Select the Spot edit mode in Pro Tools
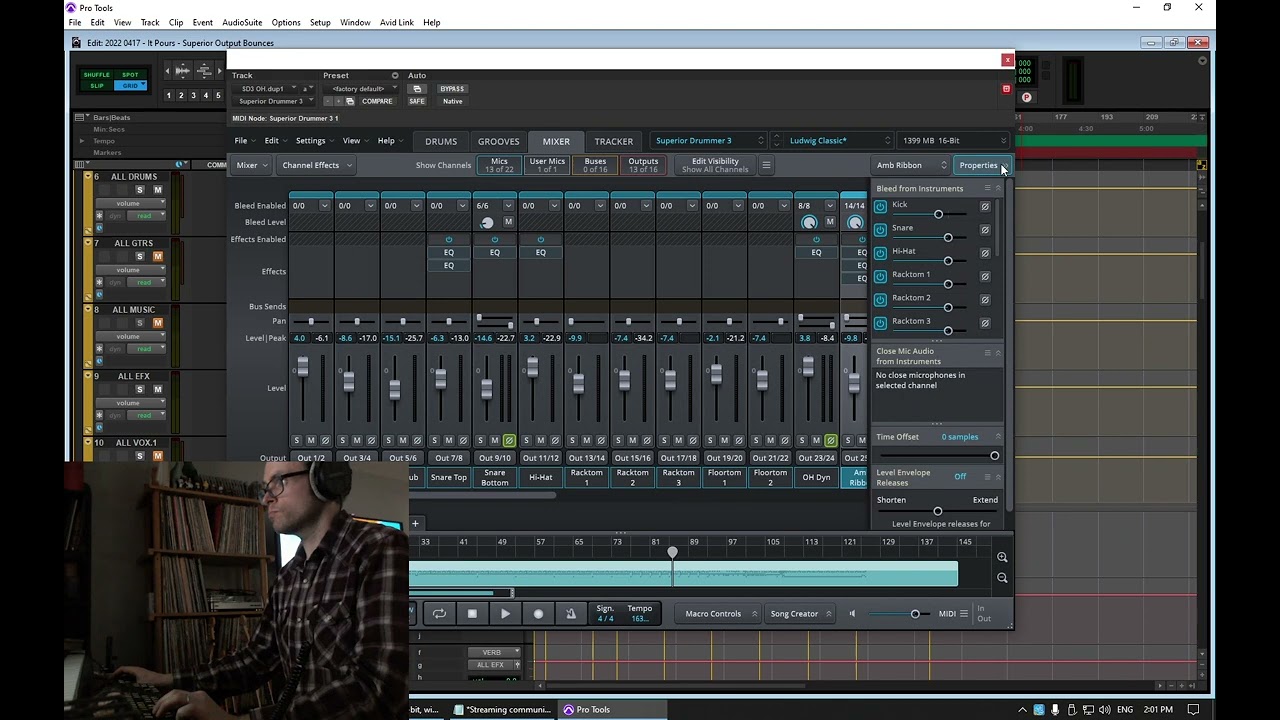The height and width of the screenshot is (720, 1280). tap(130, 75)
